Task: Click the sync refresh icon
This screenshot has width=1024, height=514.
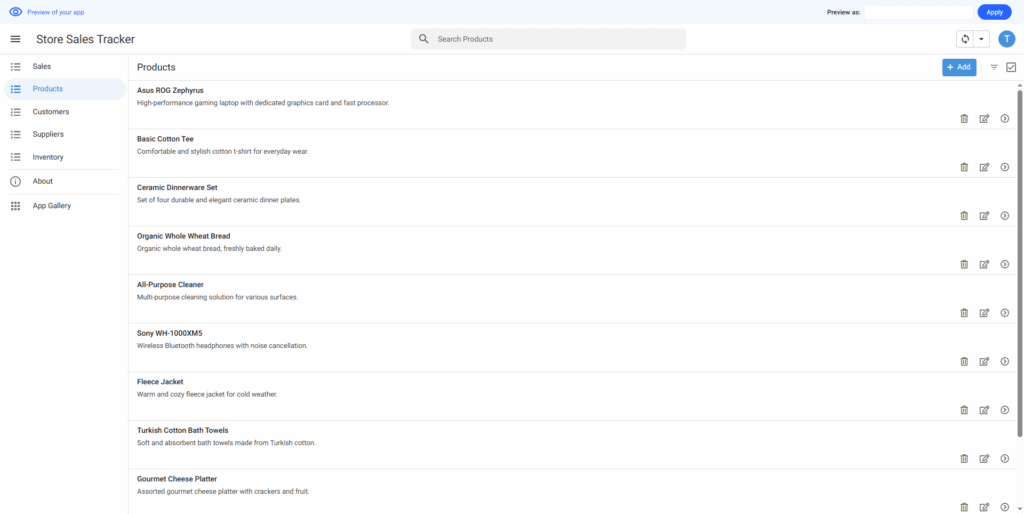Action: 965,39
